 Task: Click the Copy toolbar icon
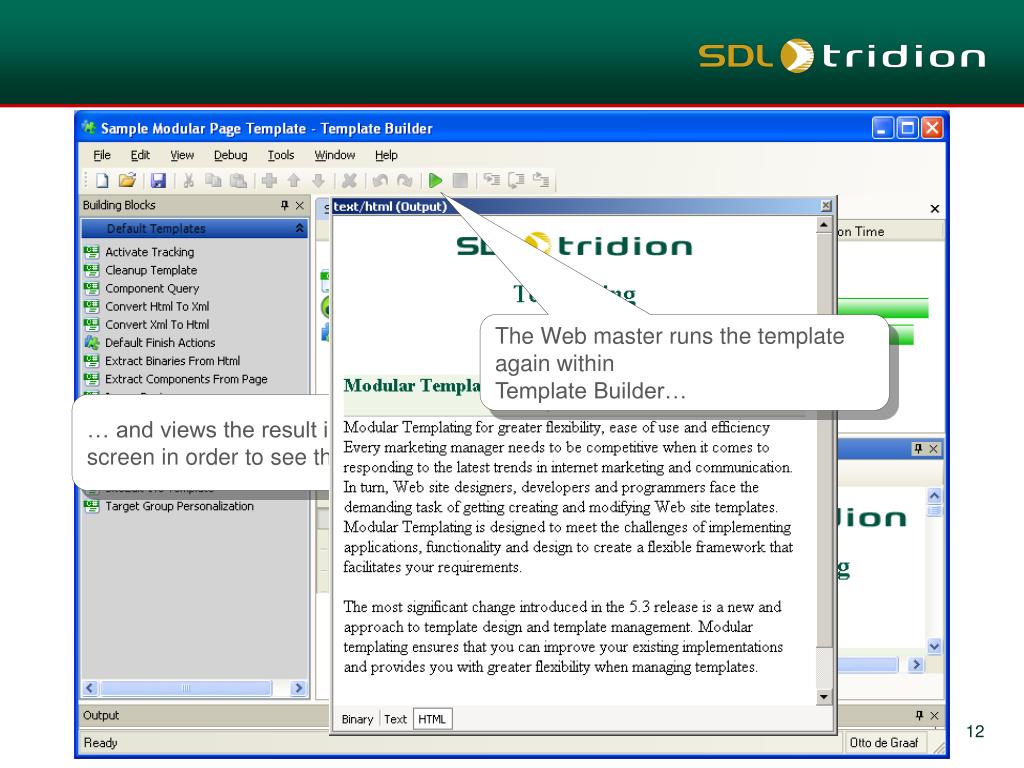pos(213,180)
